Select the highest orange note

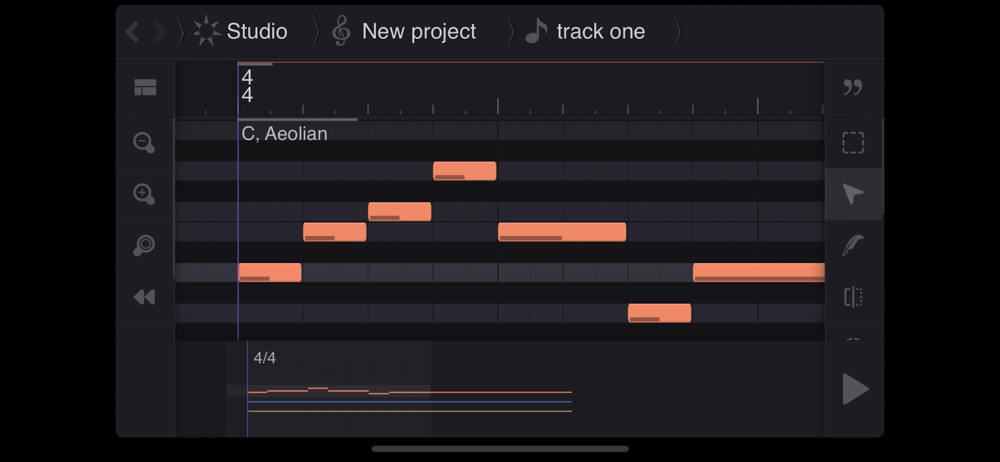click(464, 171)
